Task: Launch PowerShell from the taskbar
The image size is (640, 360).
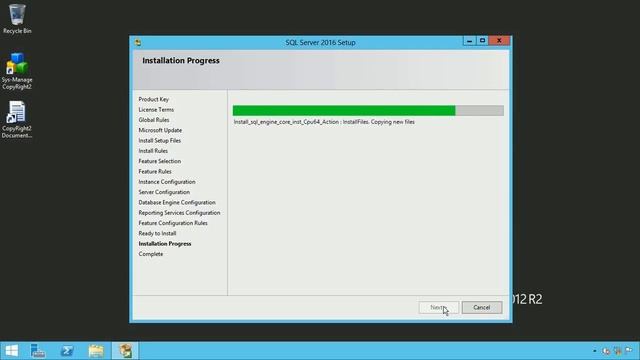Action: [67, 351]
